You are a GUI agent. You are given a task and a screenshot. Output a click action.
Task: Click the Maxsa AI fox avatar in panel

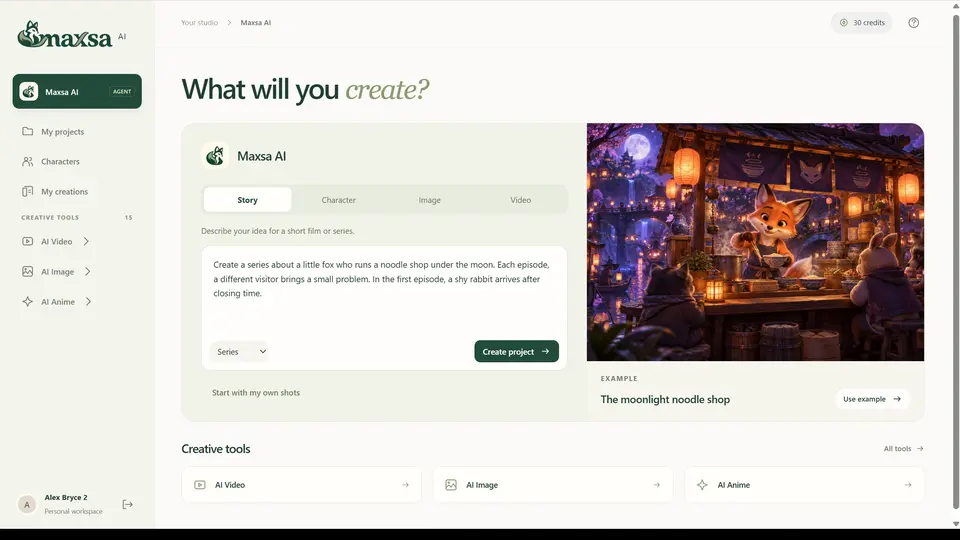[x=215, y=156]
